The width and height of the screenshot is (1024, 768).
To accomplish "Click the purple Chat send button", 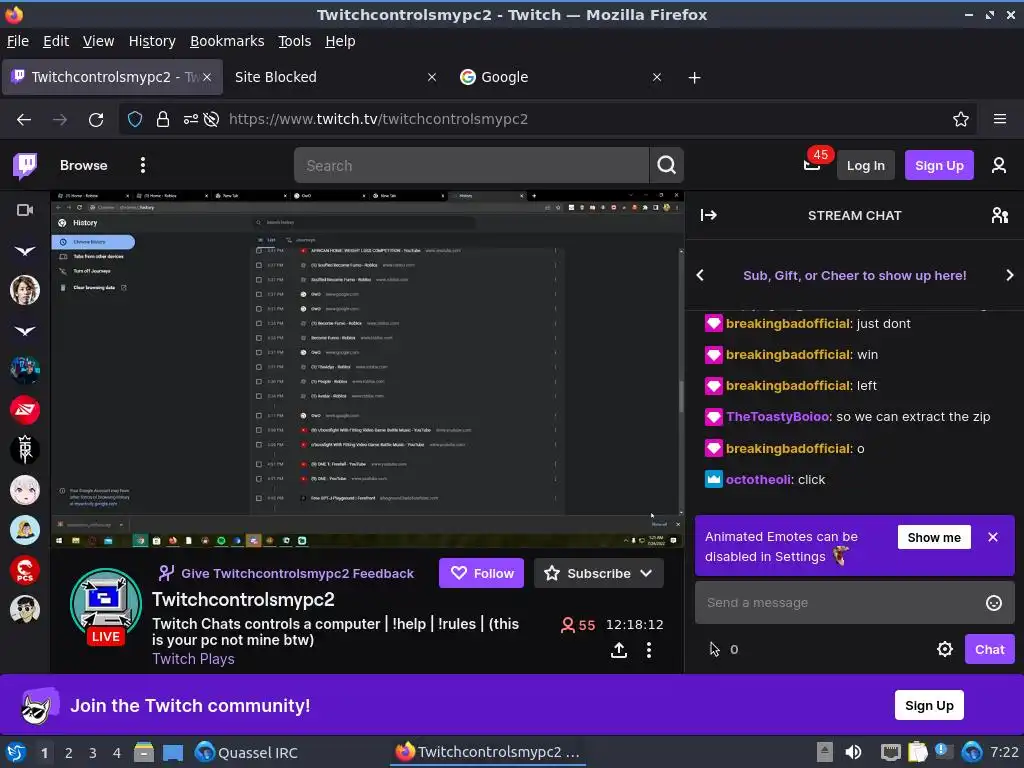I will click(989, 649).
